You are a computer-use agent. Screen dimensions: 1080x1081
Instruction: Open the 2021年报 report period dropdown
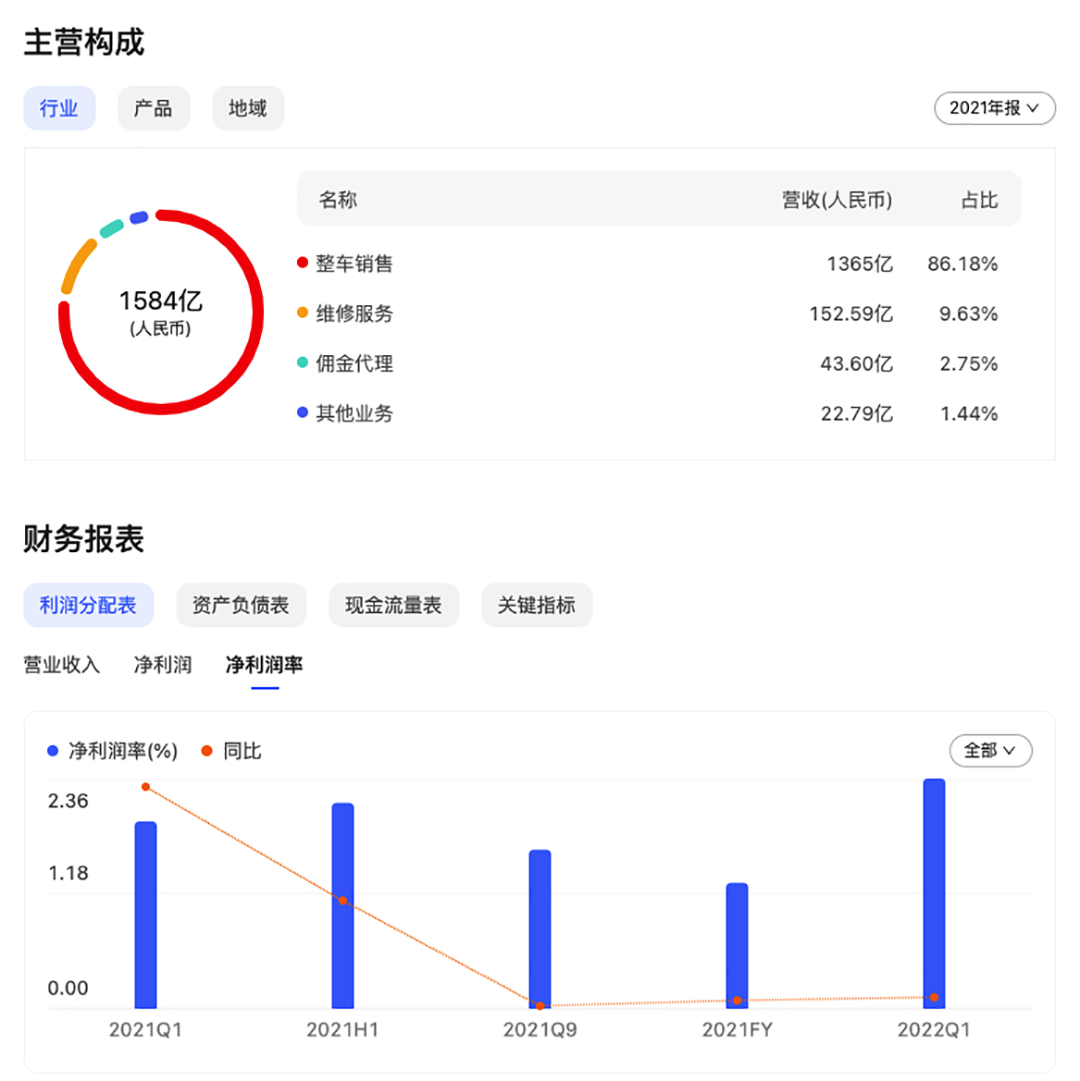tap(994, 108)
